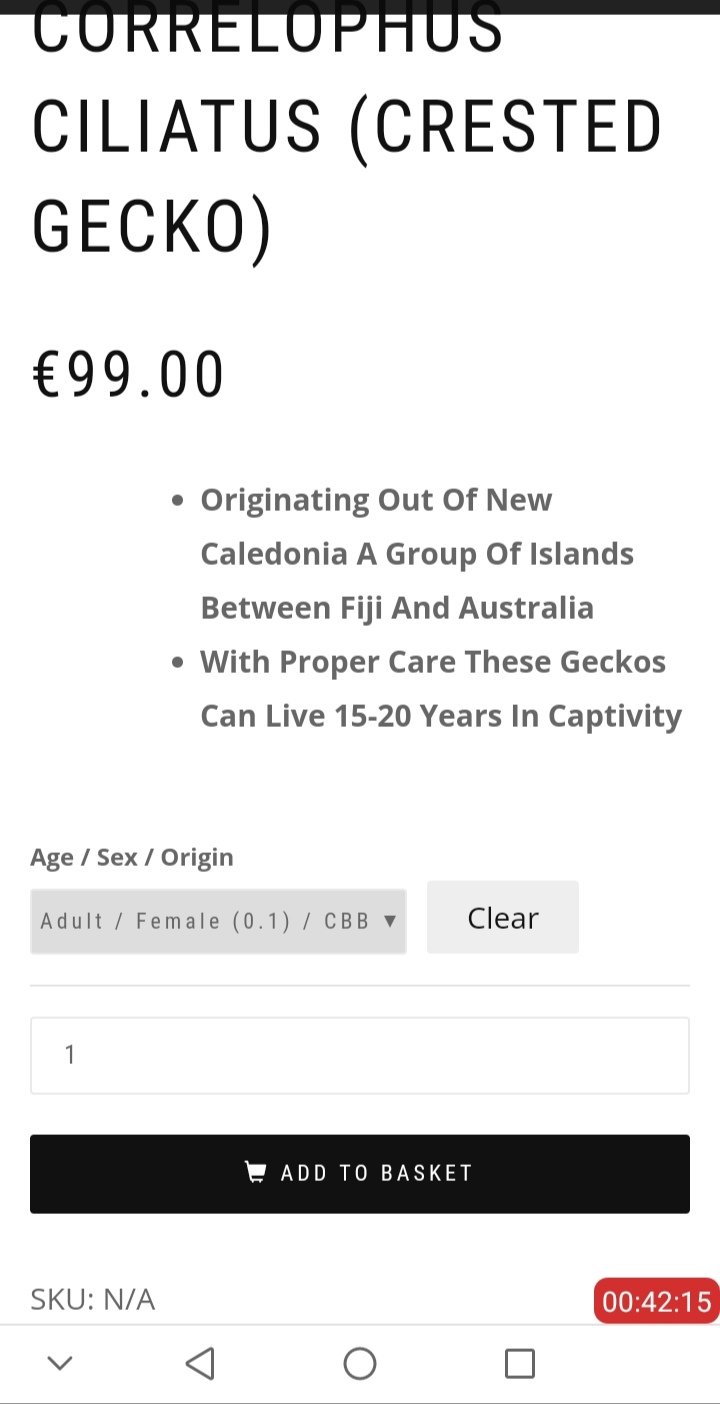Click the shopping cart icon on basket button
This screenshot has height=1404, width=720.
point(256,1172)
